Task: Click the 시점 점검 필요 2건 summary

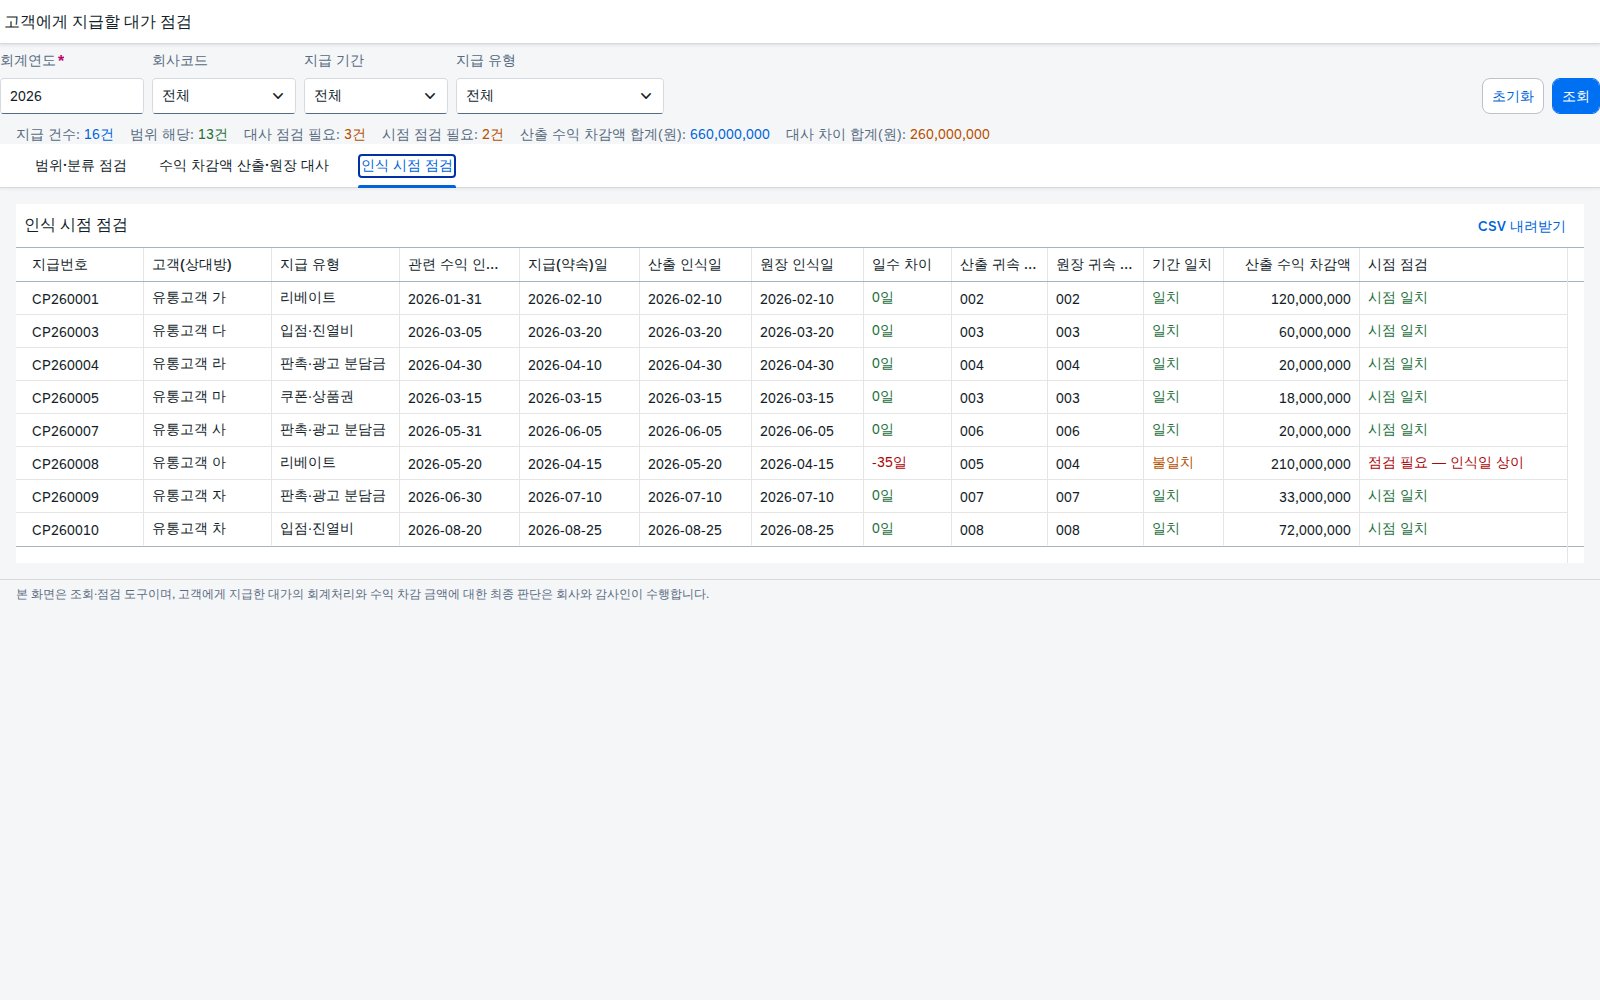Action: click(443, 134)
